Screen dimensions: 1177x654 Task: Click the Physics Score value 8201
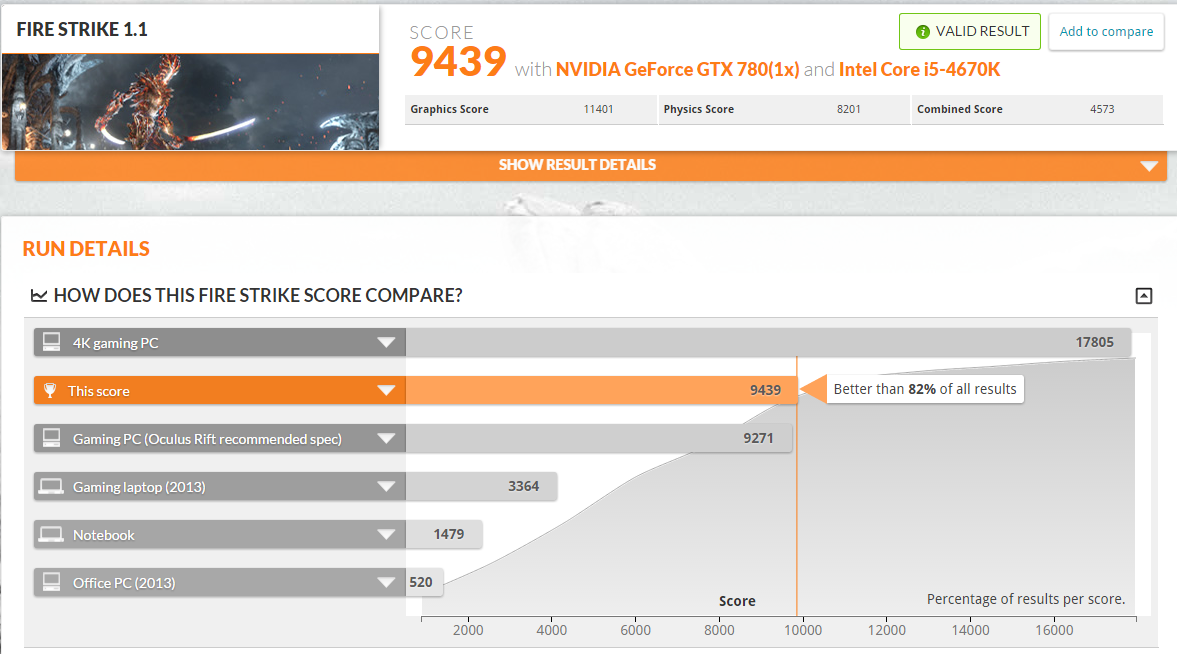tap(848, 109)
